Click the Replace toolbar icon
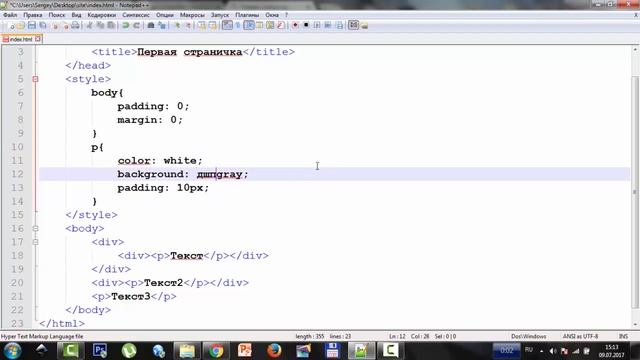 162,25
